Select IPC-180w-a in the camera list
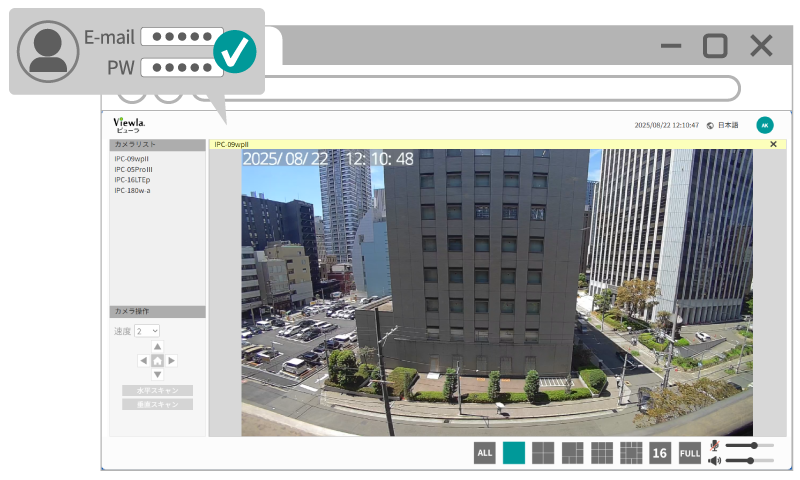Viewport: 800px width, 480px height. 132,190
